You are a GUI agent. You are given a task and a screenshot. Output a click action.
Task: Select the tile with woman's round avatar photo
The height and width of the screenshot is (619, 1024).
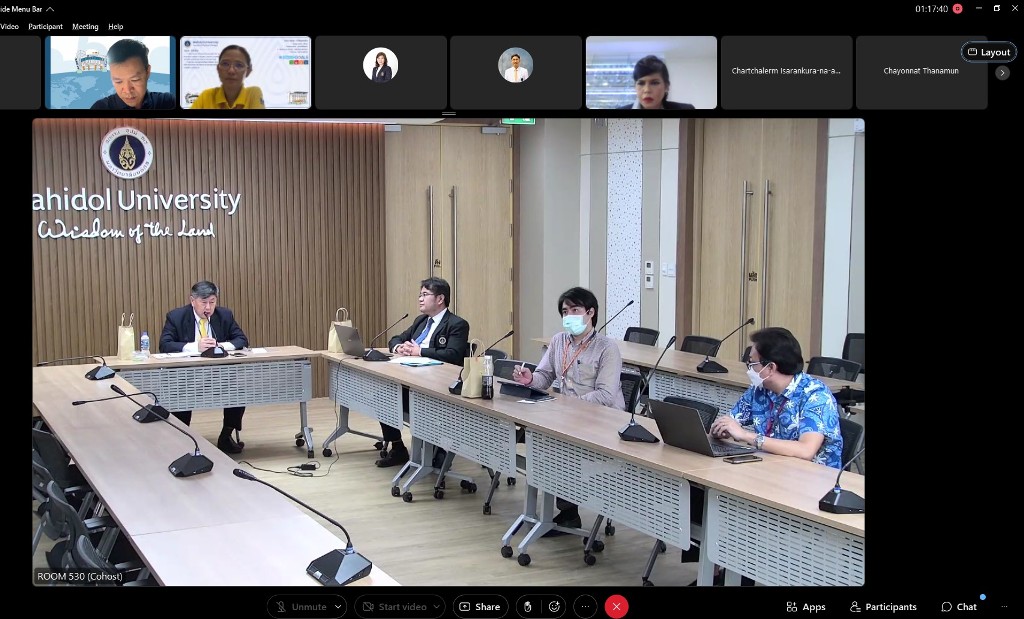pos(381,72)
